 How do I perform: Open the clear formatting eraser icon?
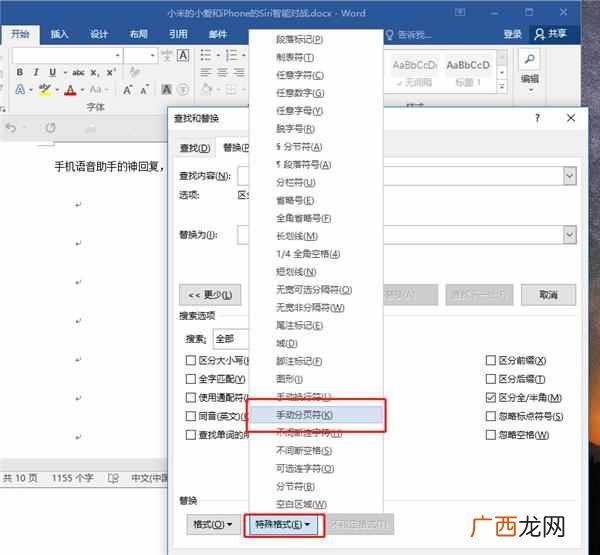click(134, 72)
